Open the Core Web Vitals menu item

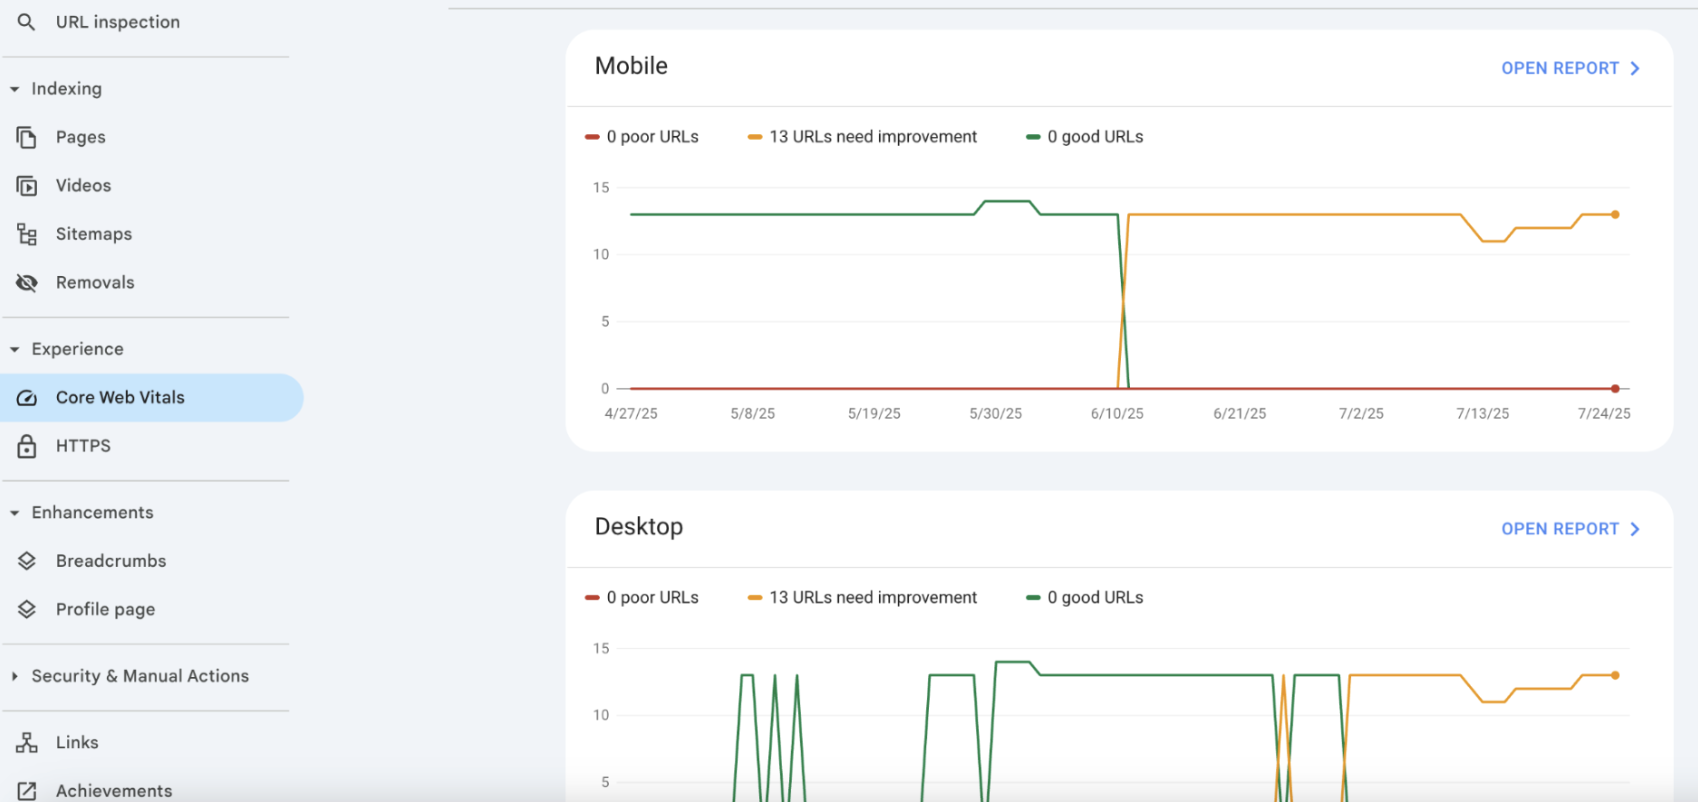[120, 397]
